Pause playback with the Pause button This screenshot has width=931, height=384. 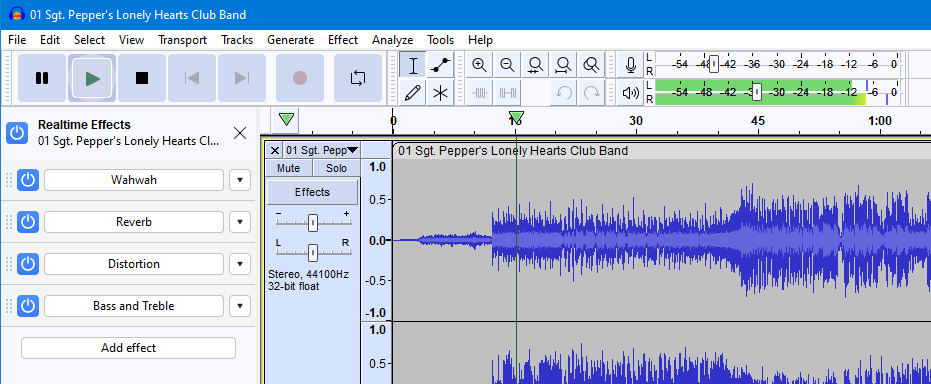[42, 78]
